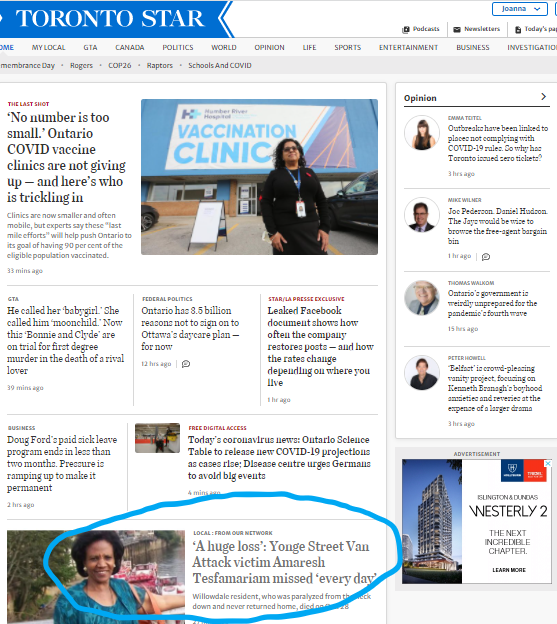Read the 'No number is too small' headline

[x=66, y=157]
